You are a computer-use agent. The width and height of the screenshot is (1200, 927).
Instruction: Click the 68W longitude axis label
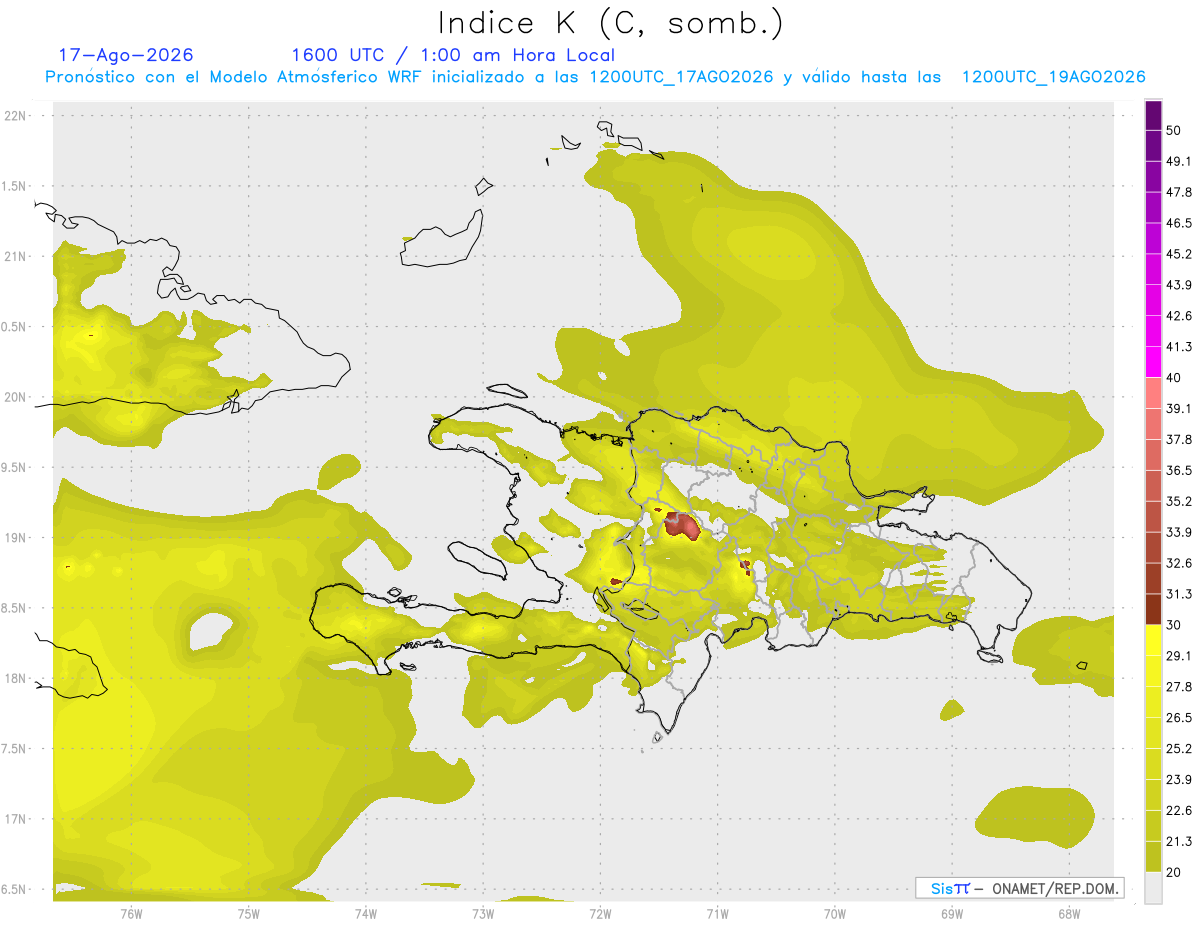click(x=1068, y=913)
